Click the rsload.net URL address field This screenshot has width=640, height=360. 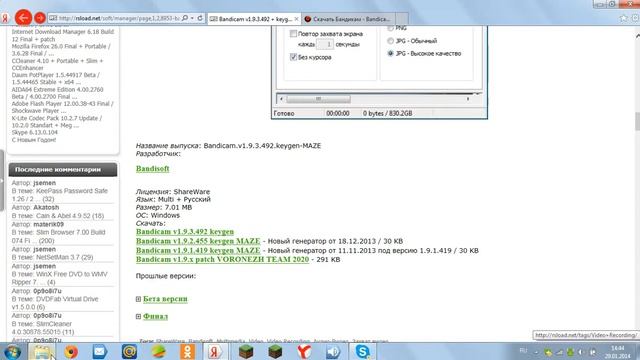pos(119,18)
